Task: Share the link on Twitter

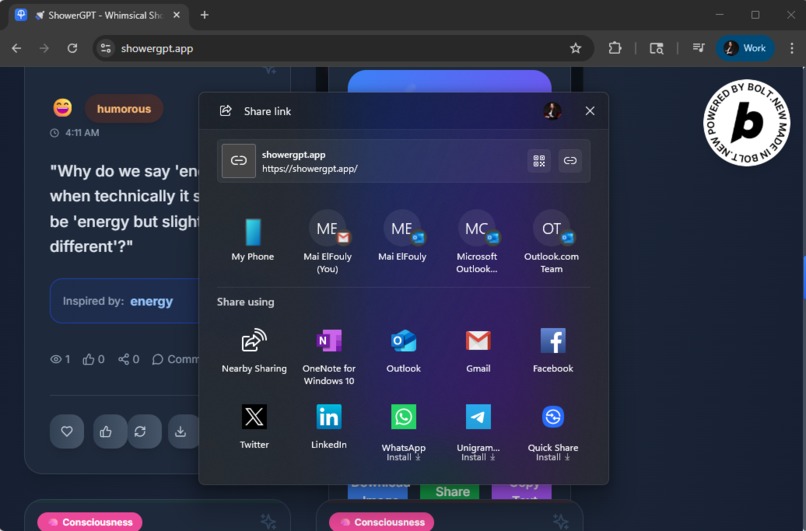Action: [x=254, y=427]
